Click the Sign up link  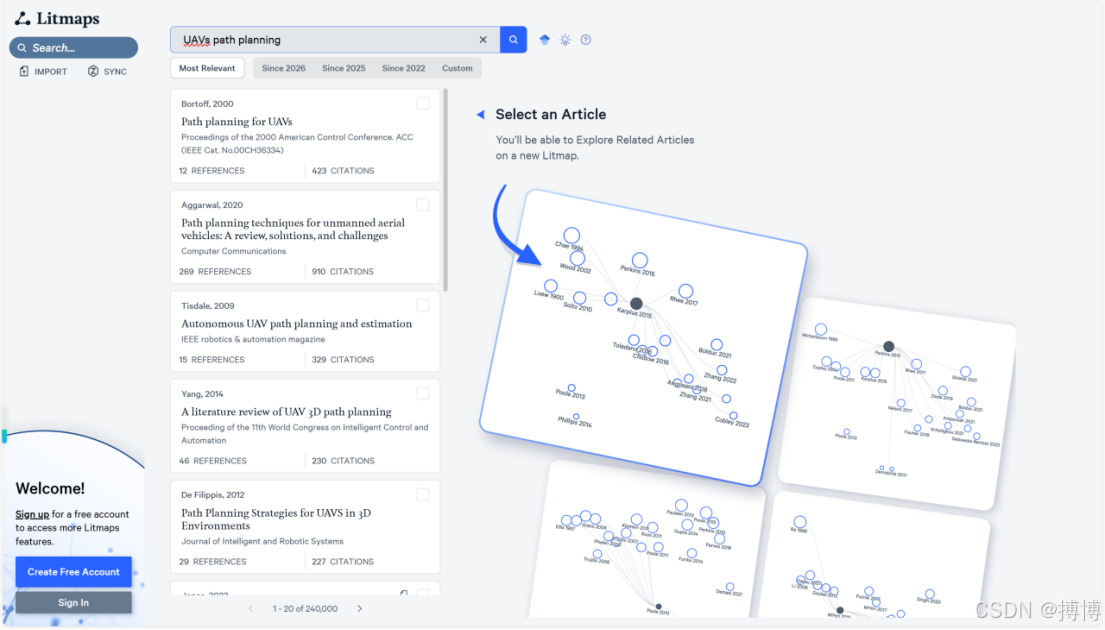[32, 514]
